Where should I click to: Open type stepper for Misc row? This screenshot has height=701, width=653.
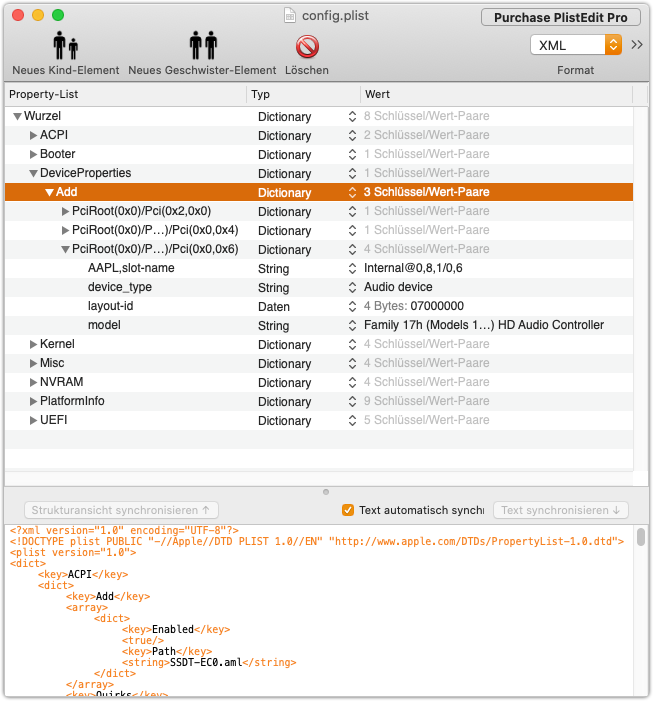click(x=352, y=363)
